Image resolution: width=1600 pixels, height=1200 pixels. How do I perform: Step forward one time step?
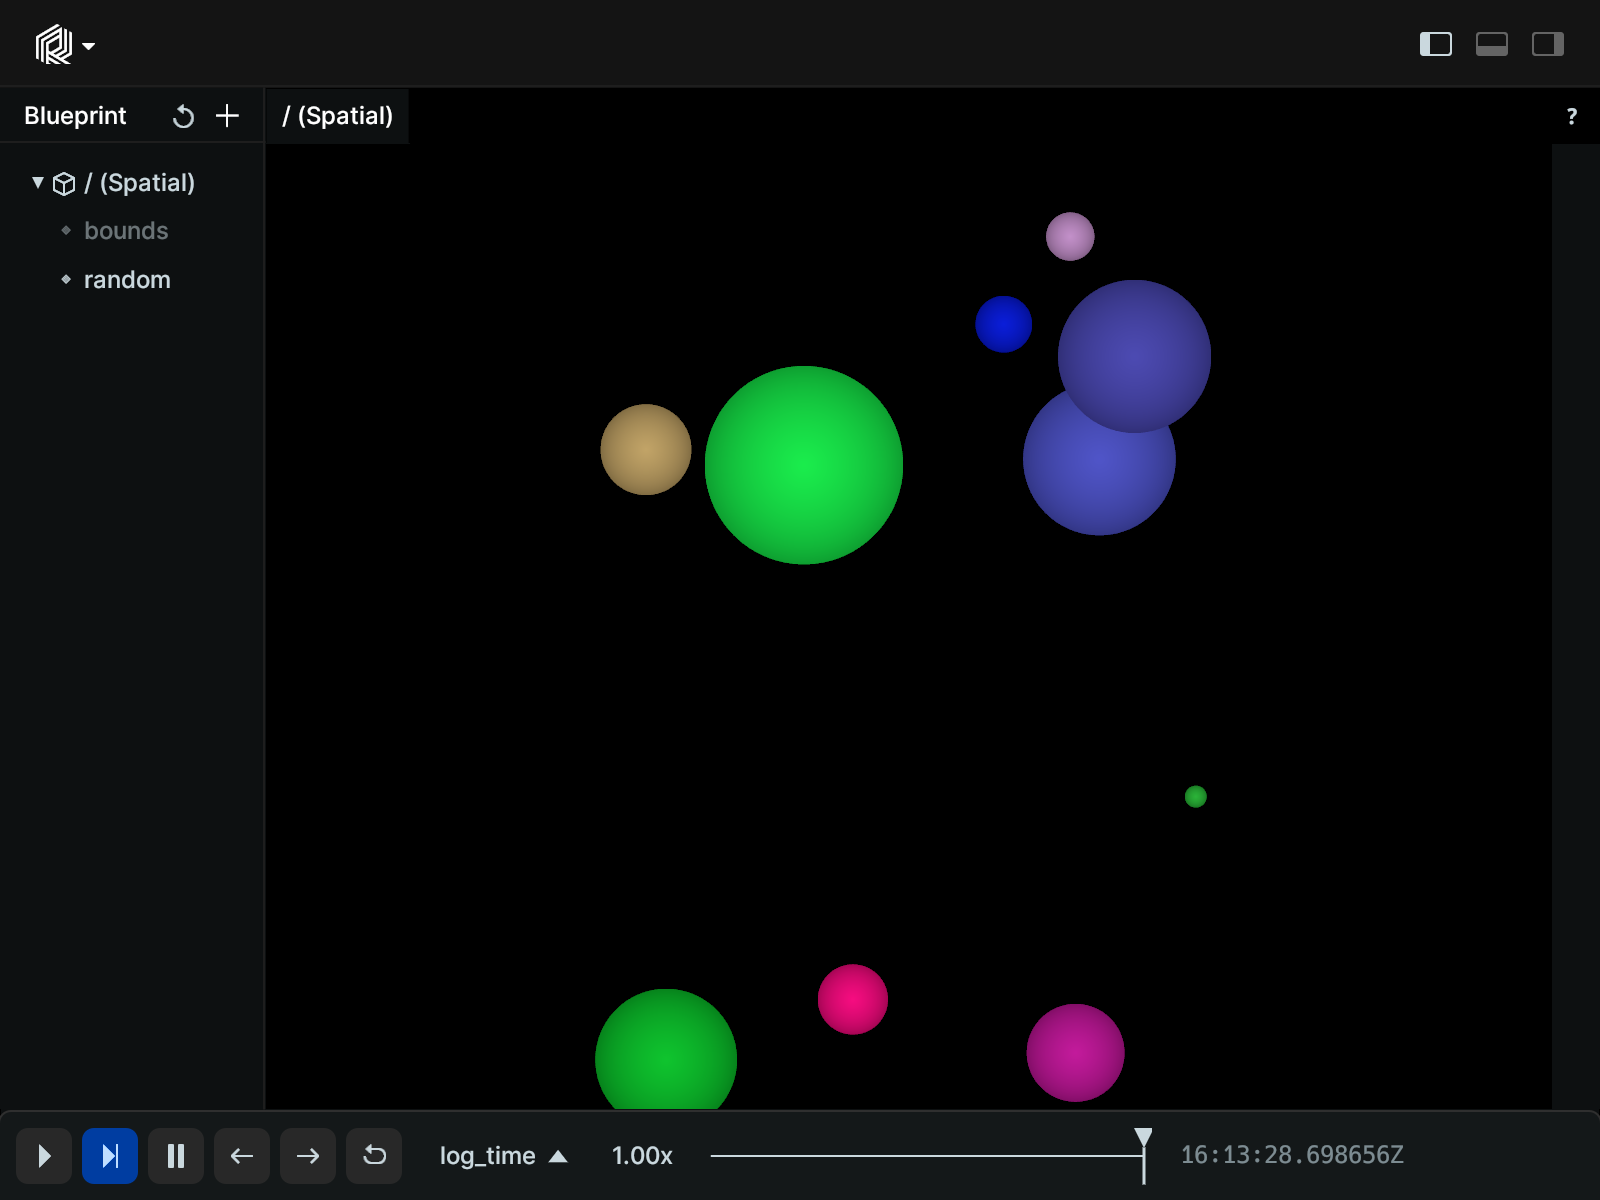308,1156
